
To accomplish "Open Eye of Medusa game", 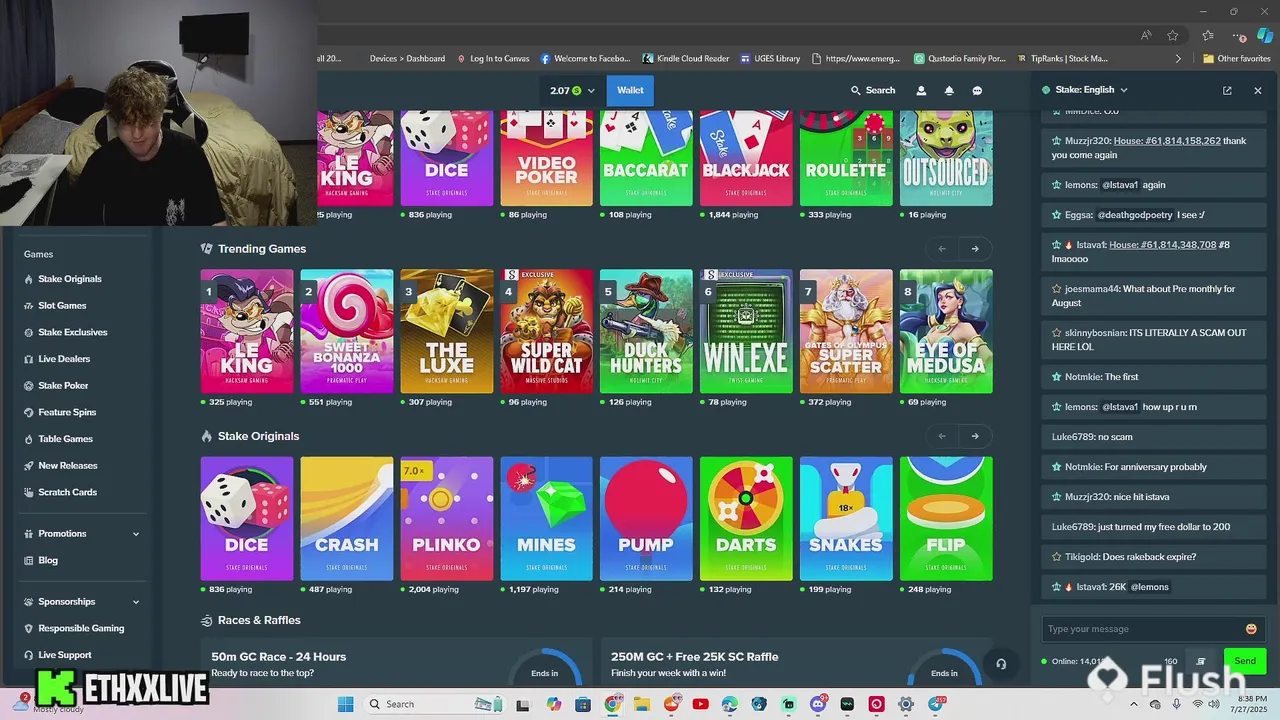I will click(x=946, y=331).
